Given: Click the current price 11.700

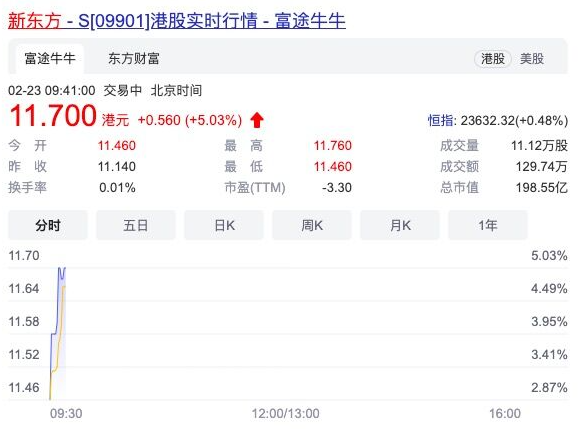Looking at the screenshot, I should 53,115.
